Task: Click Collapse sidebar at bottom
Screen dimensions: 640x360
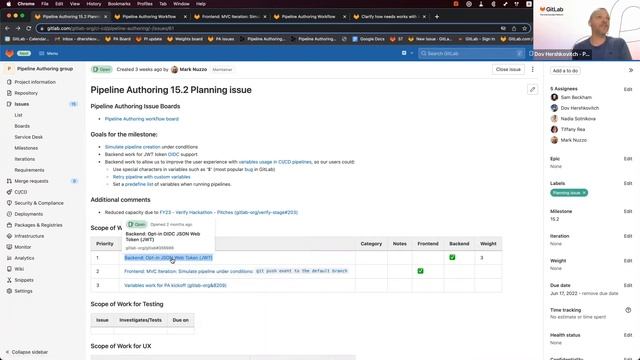Action: (27, 352)
